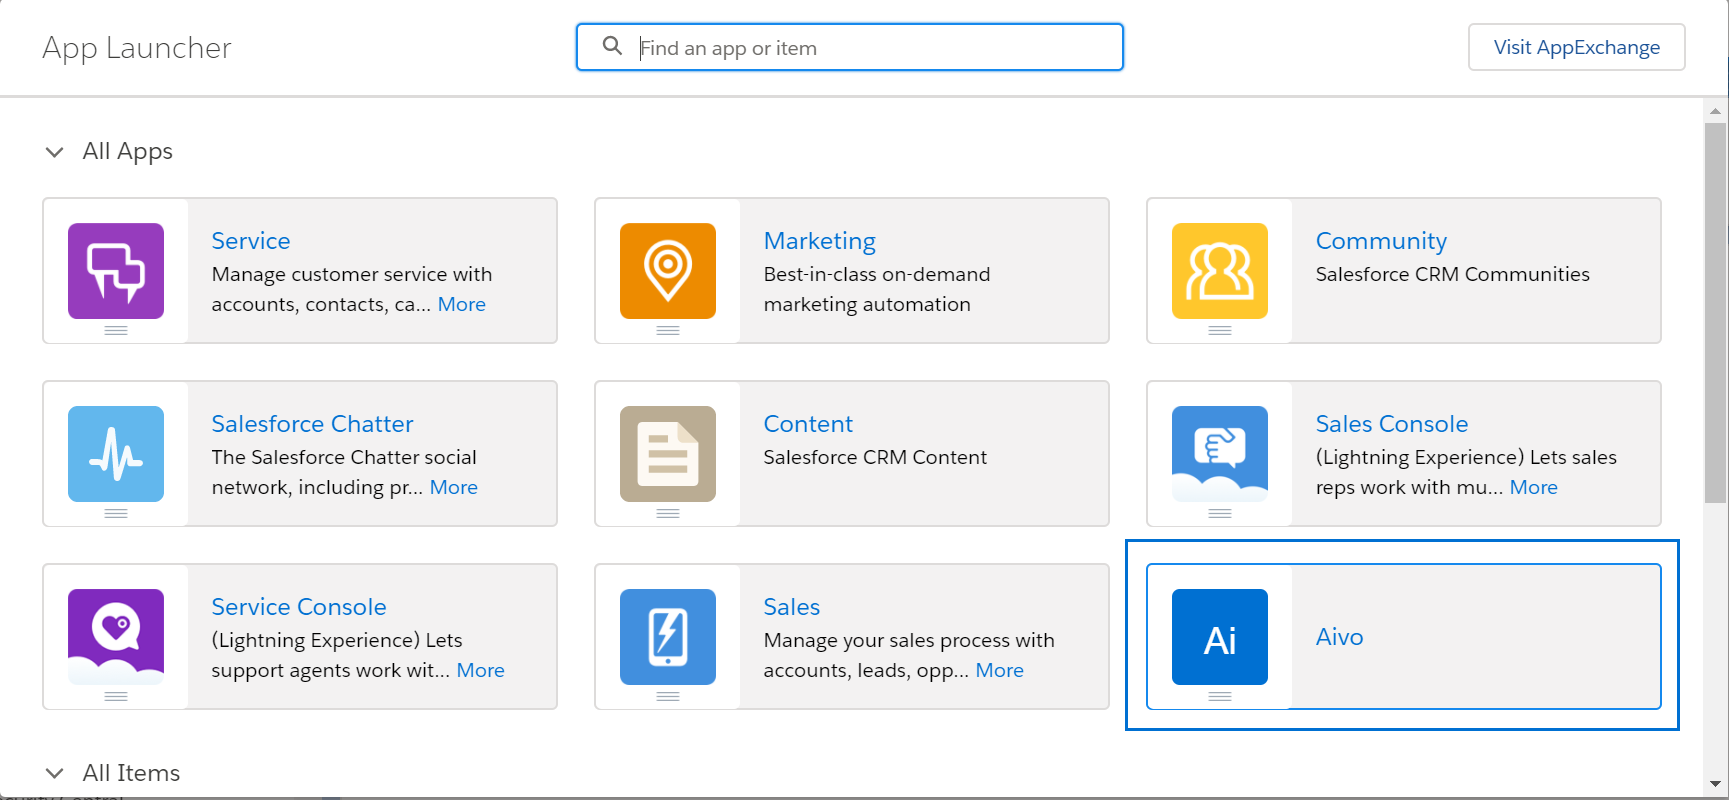Open the Service Console heart icon
This screenshot has height=800, width=1729.
tap(116, 637)
